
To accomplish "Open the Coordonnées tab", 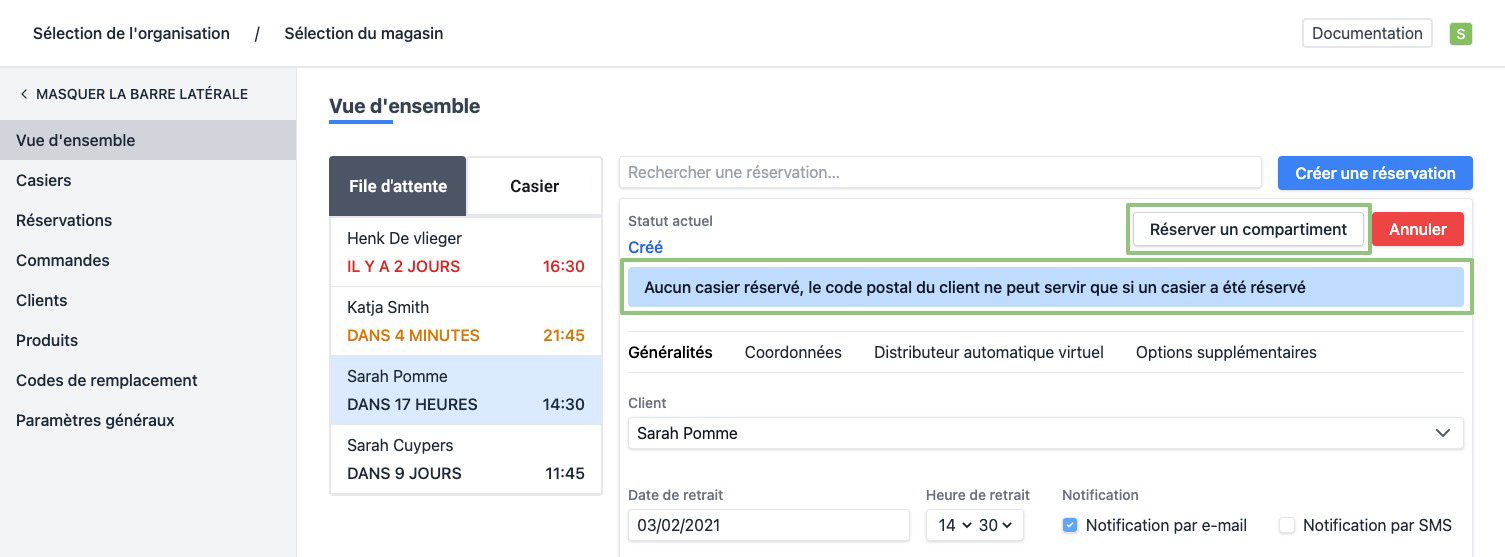I will [793, 352].
